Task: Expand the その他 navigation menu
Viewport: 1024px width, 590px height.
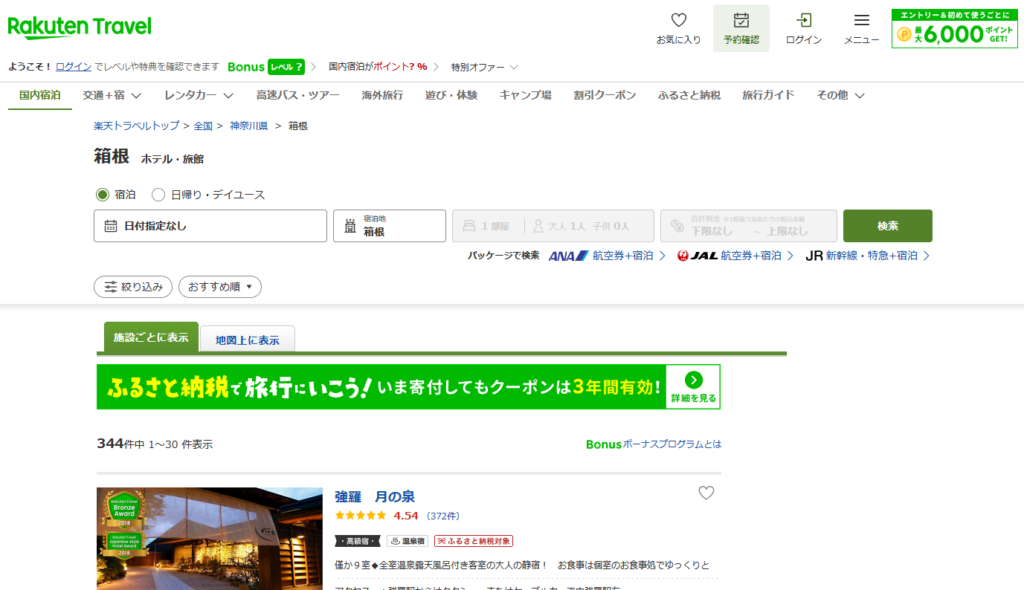Action: point(840,96)
